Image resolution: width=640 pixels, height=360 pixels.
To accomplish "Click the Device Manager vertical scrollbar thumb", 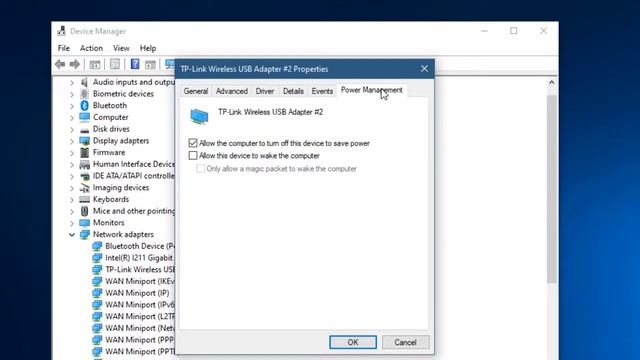I will click(552, 189).
